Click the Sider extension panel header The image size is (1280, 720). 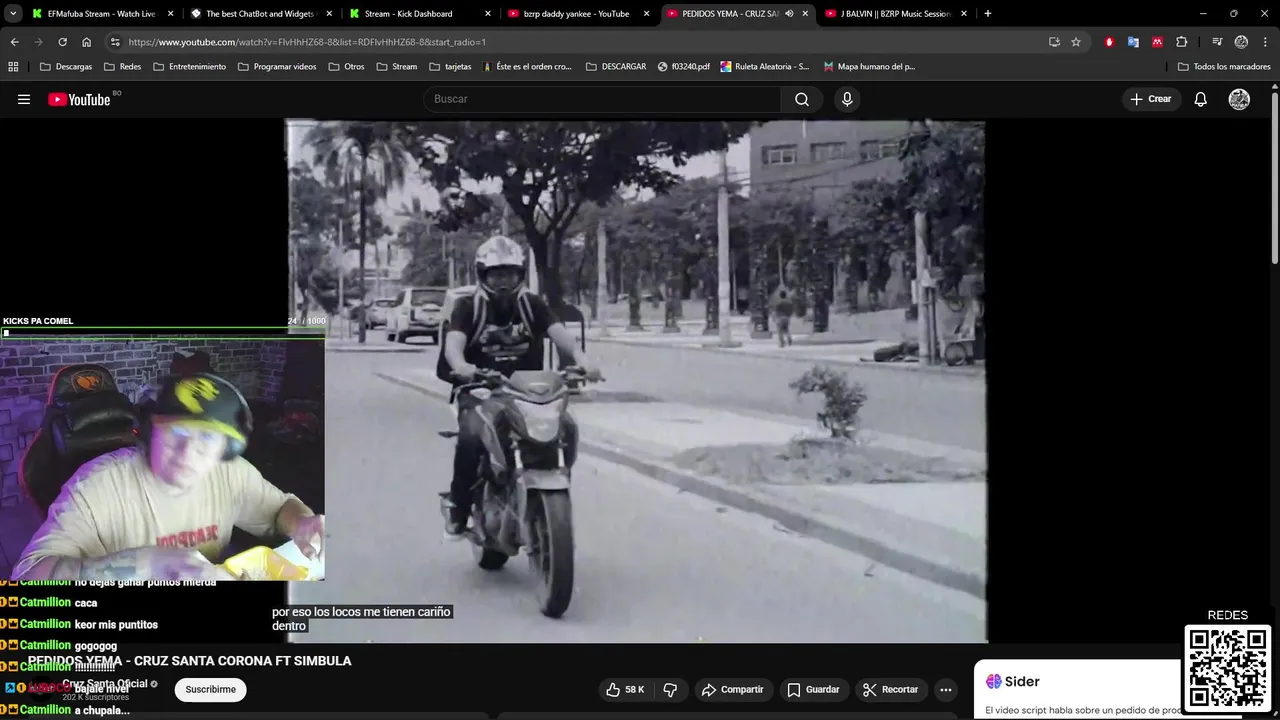(x=1014, y=681)
